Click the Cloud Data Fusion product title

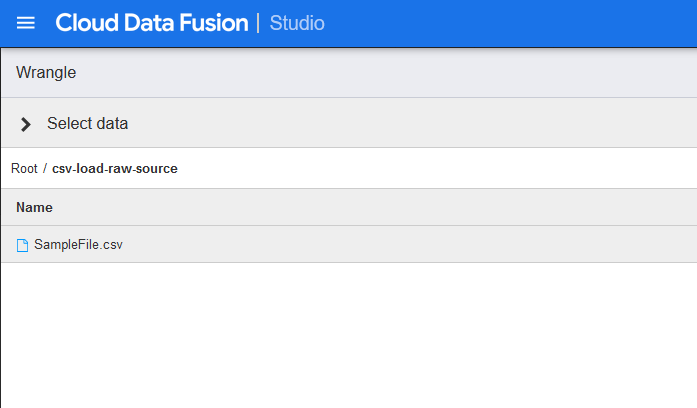pos(152,23)
